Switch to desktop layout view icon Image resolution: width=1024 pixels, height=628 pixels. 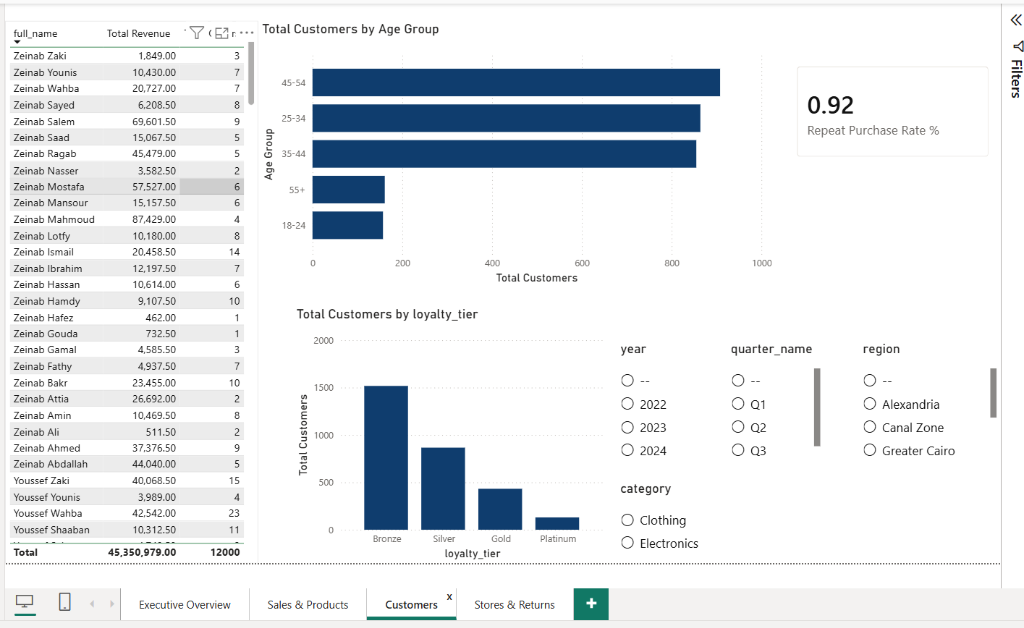[x=25, y=602]
